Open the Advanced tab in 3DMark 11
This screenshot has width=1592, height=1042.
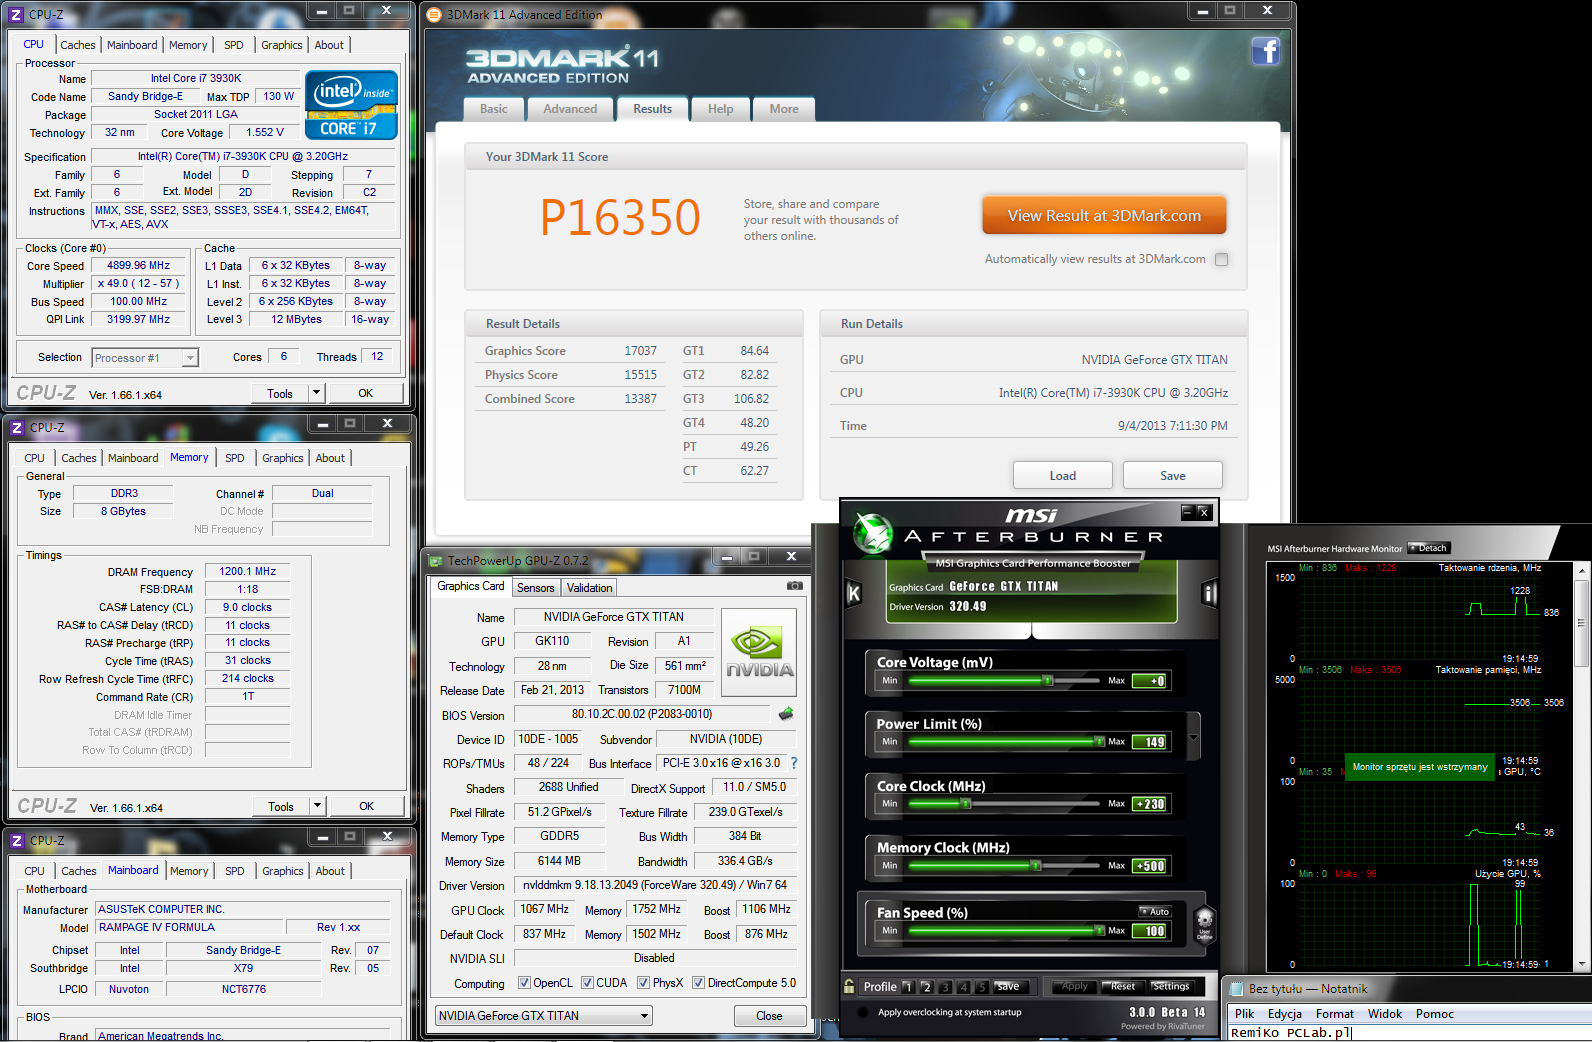tap(570, 109)
